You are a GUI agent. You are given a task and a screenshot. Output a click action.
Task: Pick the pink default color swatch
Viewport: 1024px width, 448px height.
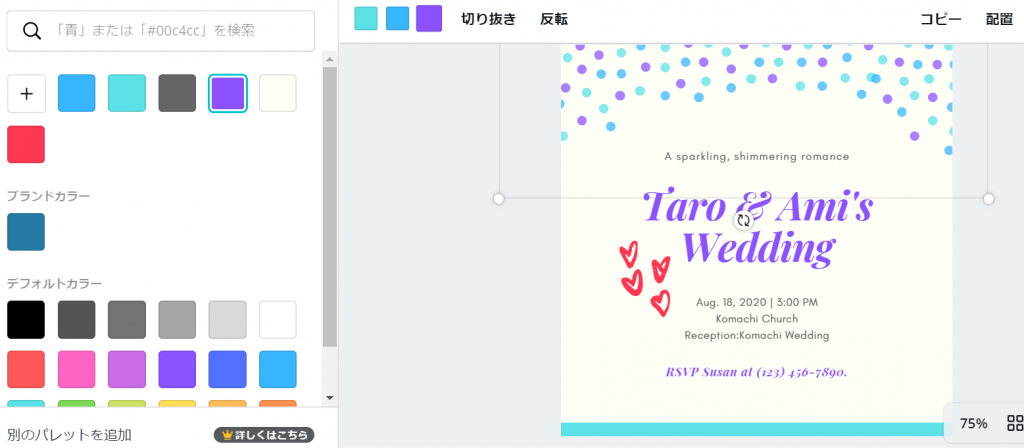point(76,370)
